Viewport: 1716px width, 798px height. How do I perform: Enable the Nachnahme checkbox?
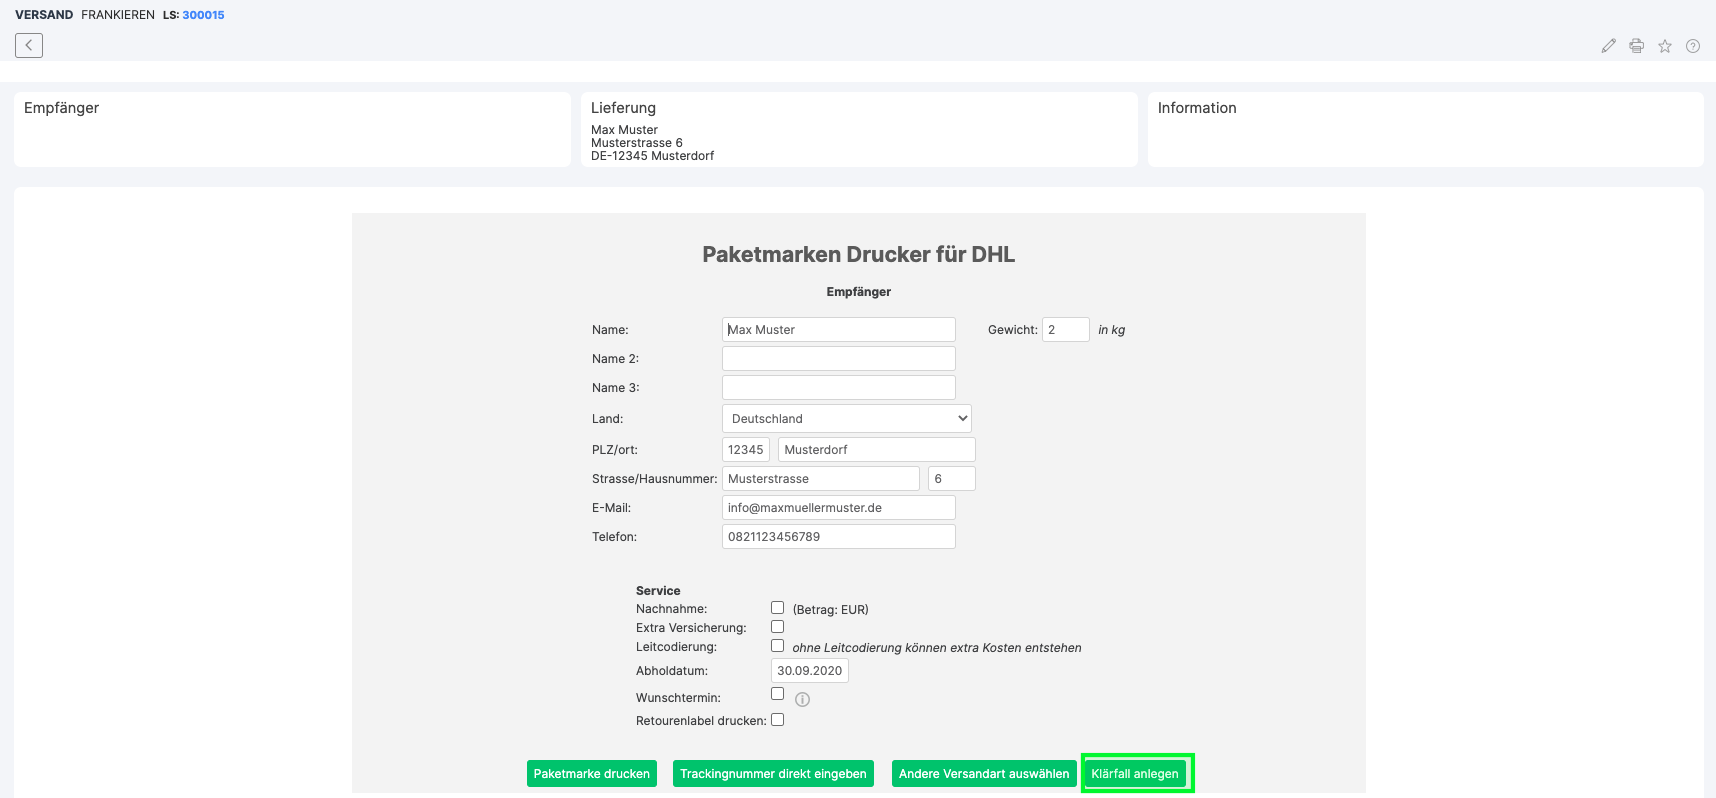[x=777, y=608]
